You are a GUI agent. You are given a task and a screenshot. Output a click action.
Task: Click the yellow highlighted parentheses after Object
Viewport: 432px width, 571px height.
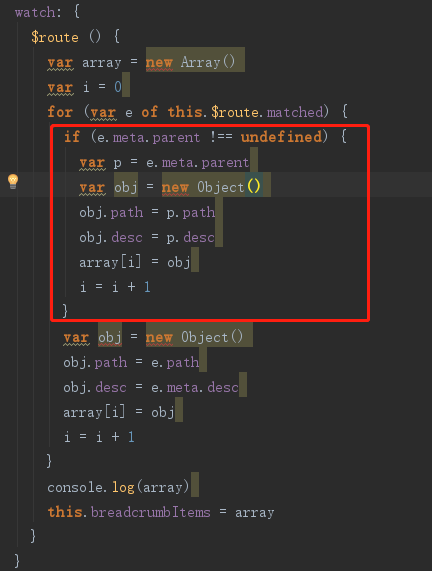254,186
